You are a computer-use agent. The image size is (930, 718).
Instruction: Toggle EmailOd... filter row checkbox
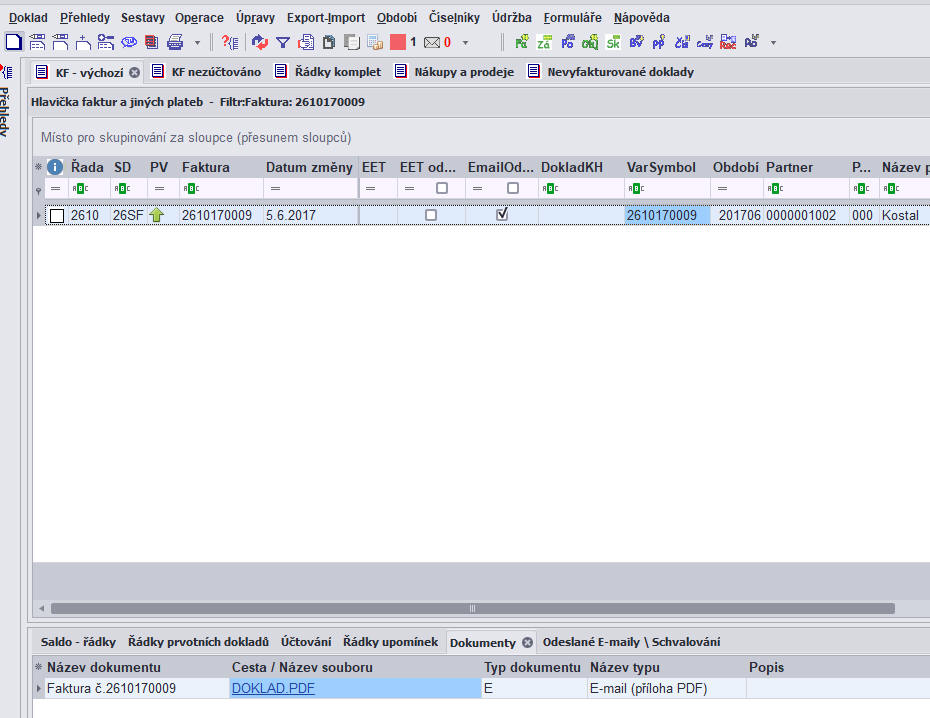click(x=513, y=188)
